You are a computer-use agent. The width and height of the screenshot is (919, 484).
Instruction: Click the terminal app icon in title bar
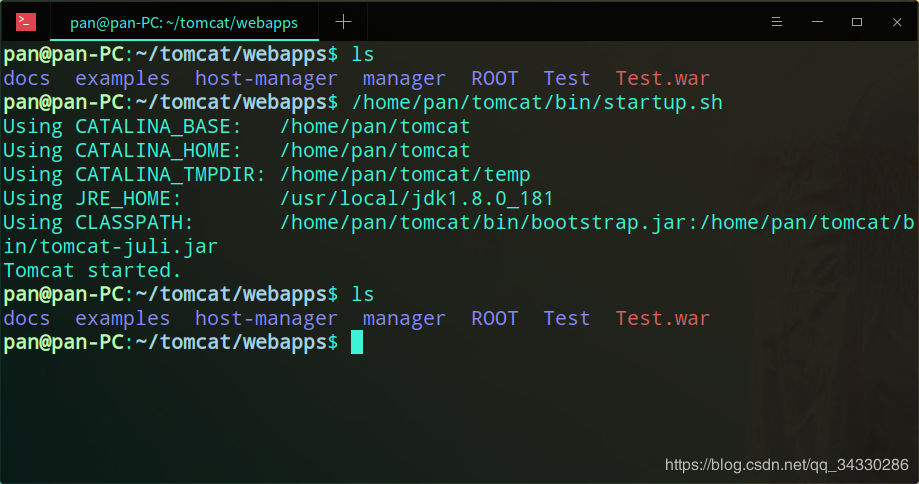click(26, 21)
